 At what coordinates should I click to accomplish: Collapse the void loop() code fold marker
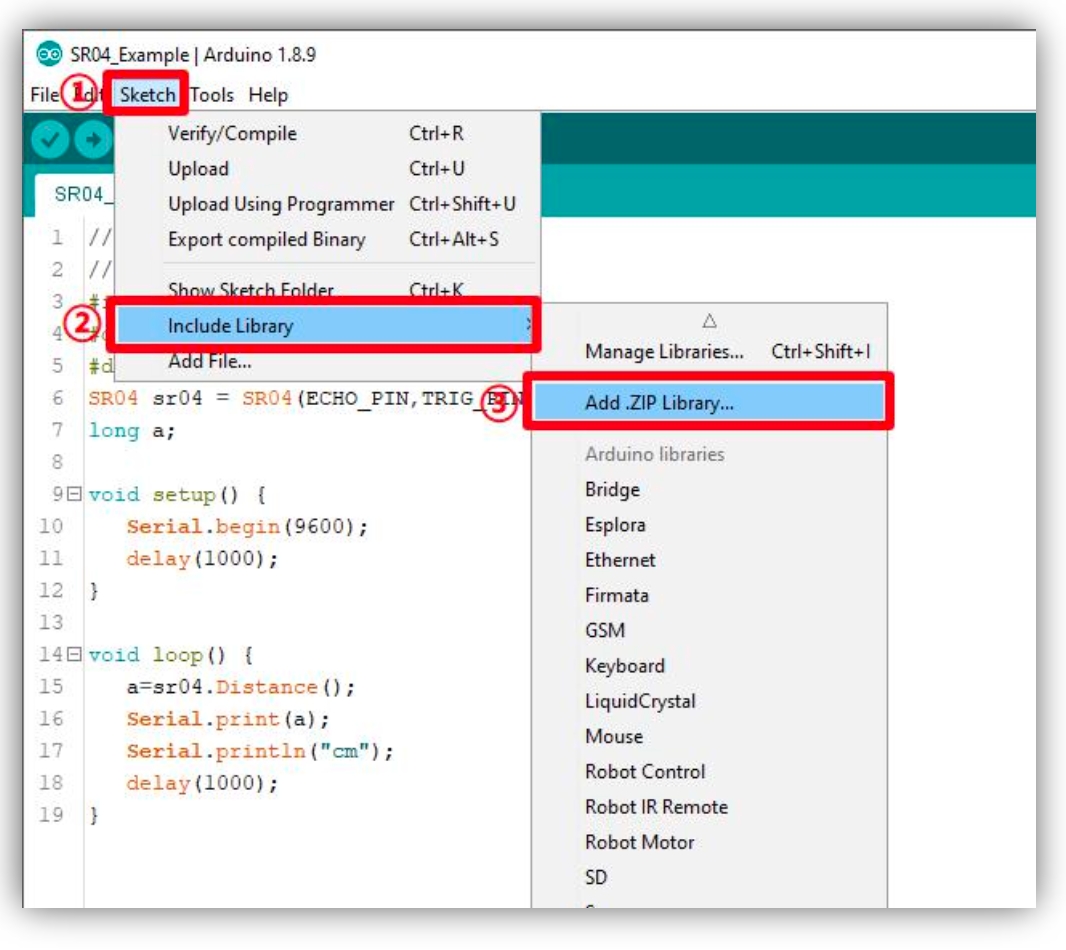pos(73,655)
